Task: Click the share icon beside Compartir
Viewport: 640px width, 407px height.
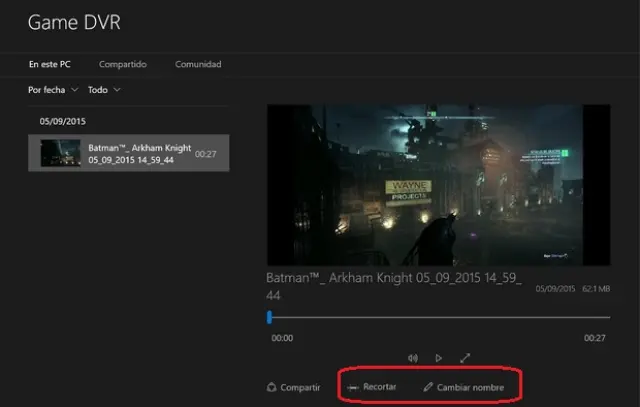Action: (x=271, y=387)
